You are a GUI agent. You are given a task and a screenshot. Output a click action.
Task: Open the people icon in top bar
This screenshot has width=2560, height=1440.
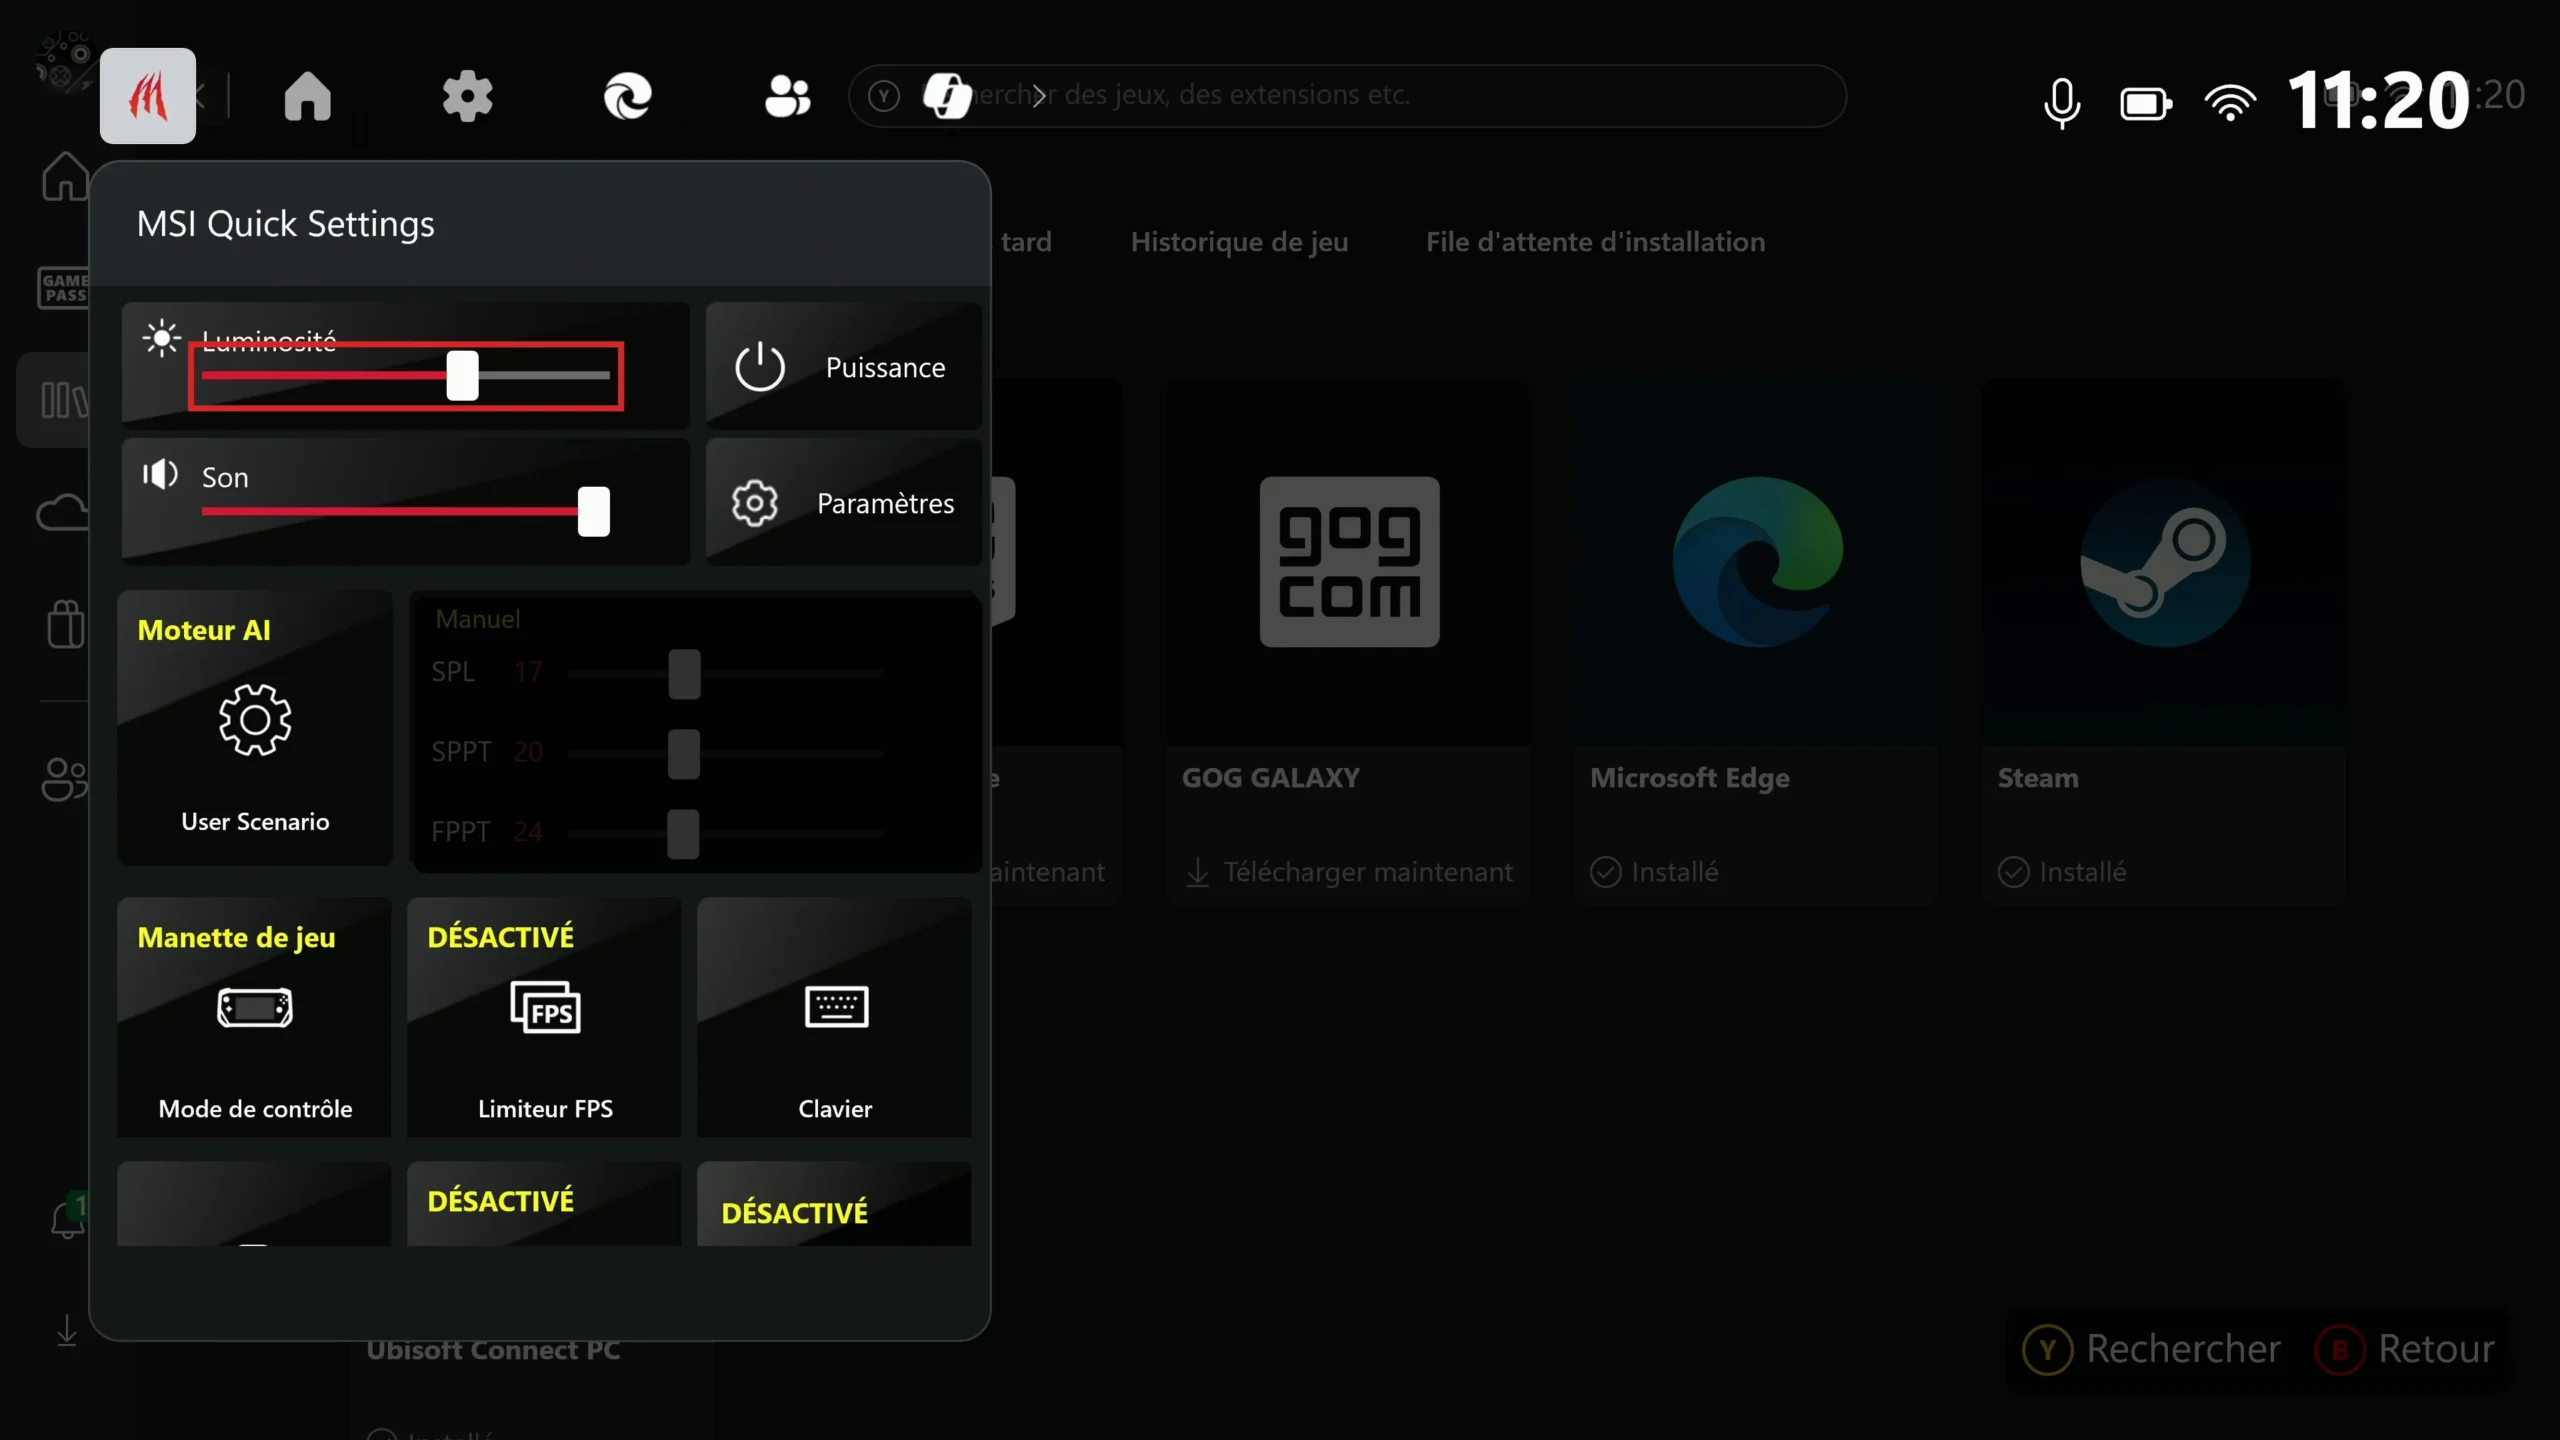pyautogui.click(x=787, y=96)
